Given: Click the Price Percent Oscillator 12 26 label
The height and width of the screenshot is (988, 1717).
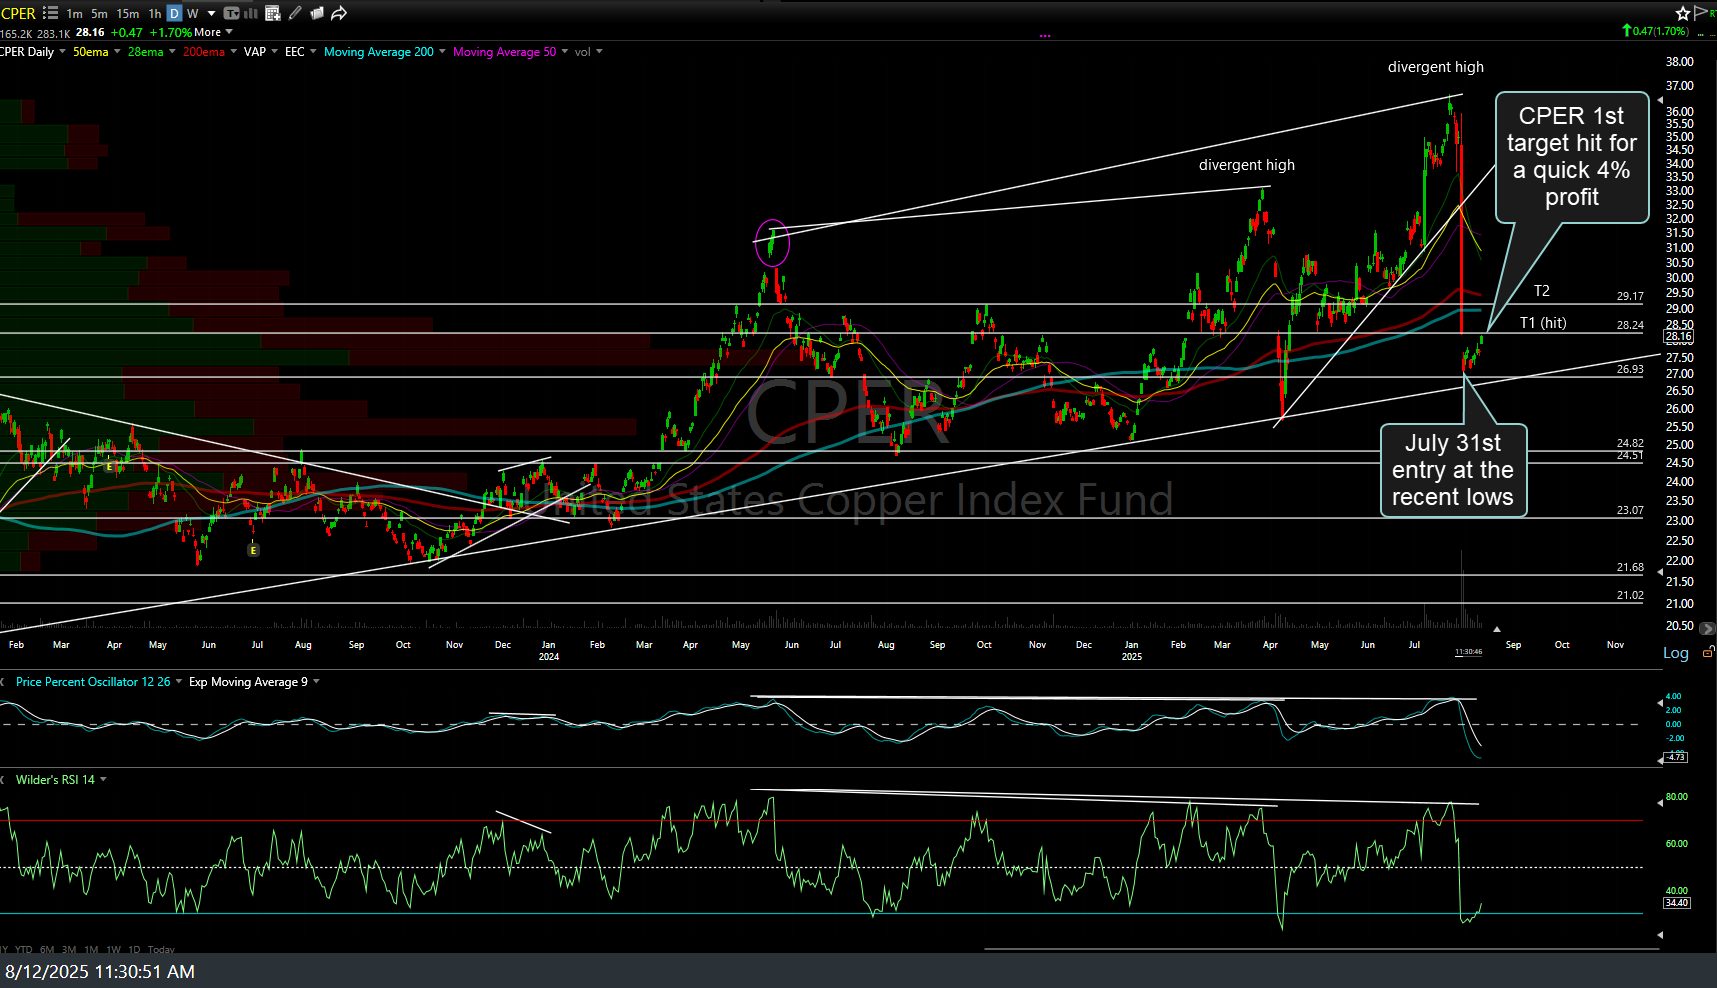Looking at the screenshot, I should (93, 681).
